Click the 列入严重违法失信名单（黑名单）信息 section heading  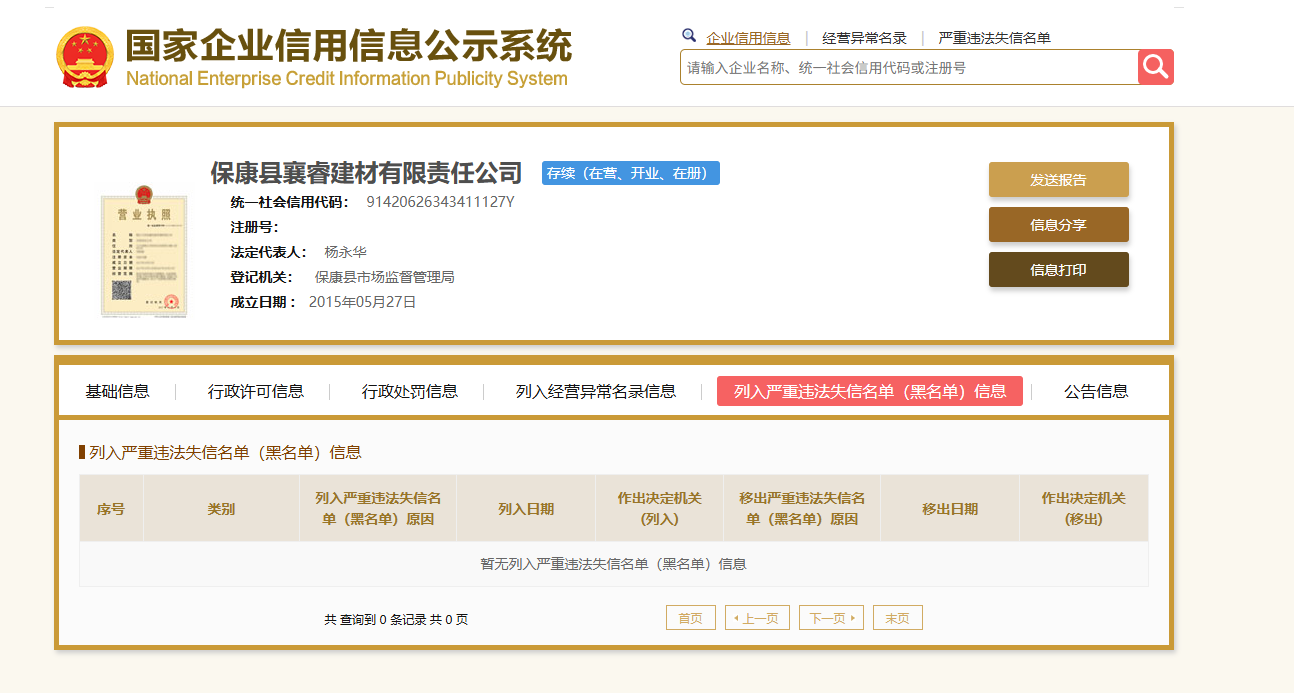point(225,452)
